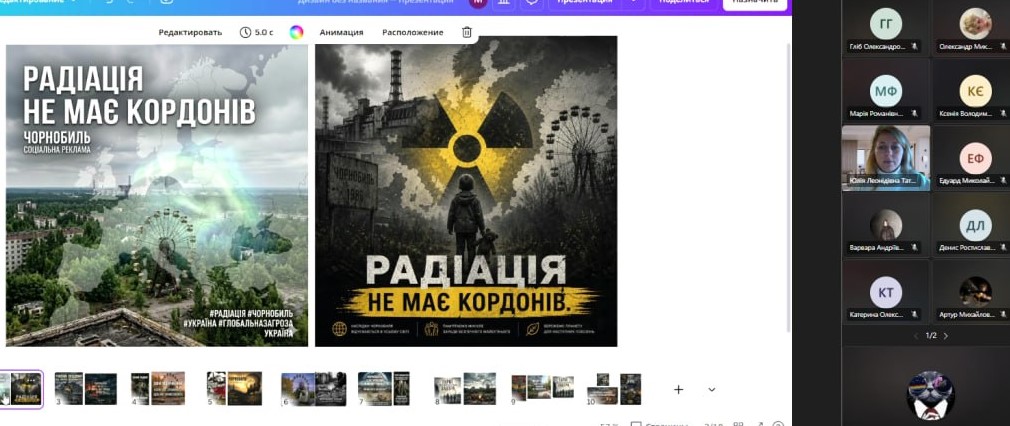Open page 3 thumbnail
1010x426 pixels.
pos(86,389)
